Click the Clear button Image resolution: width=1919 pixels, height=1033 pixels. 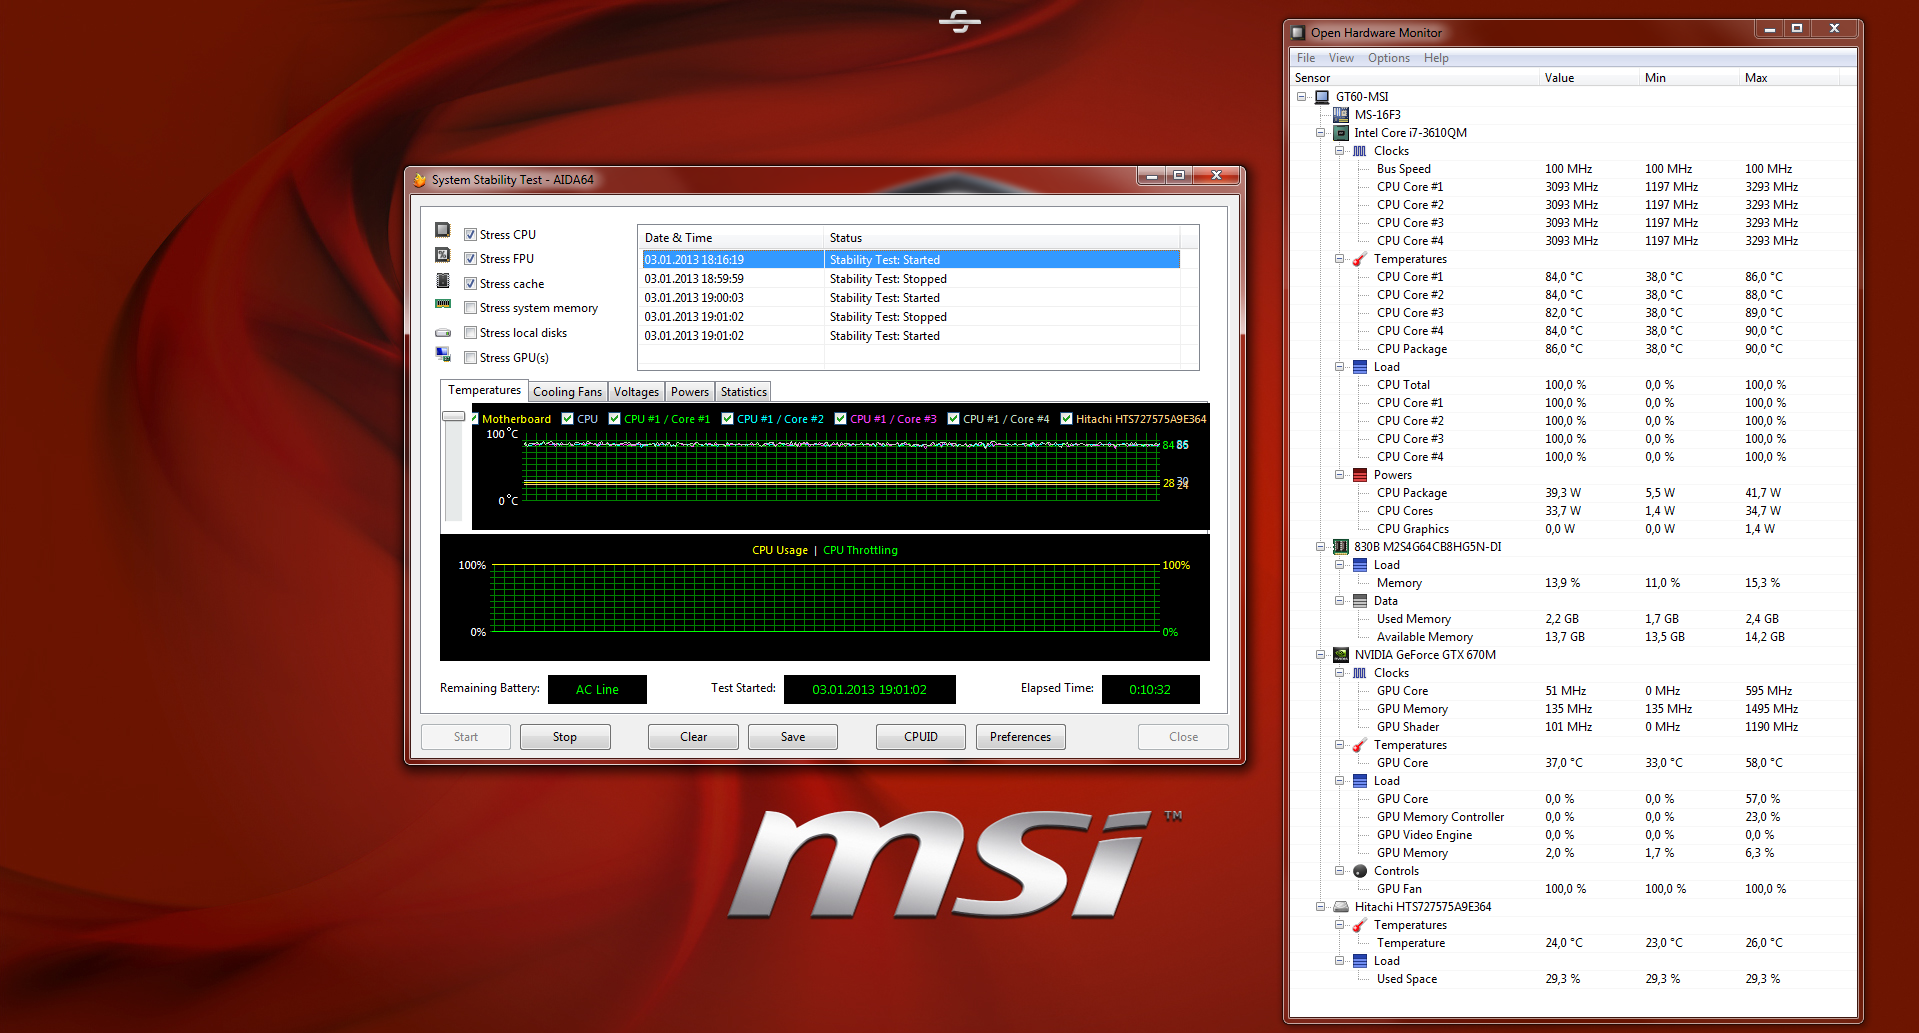(x=693, y=737)
